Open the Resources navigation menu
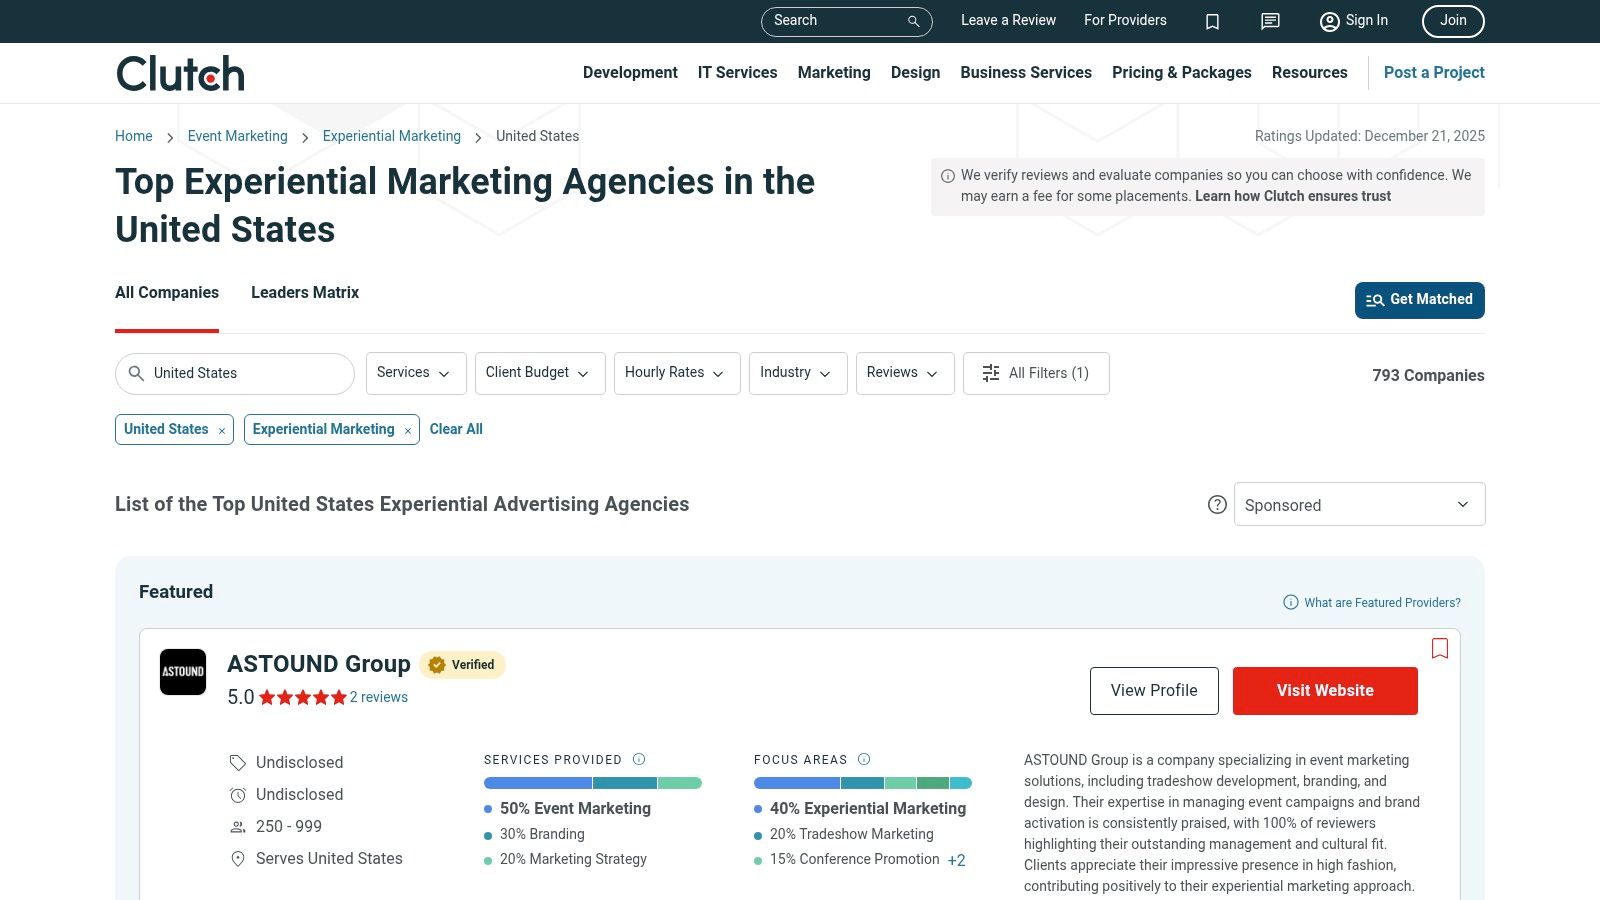This screenshot has width=1600, height=900. [1310, 72]
